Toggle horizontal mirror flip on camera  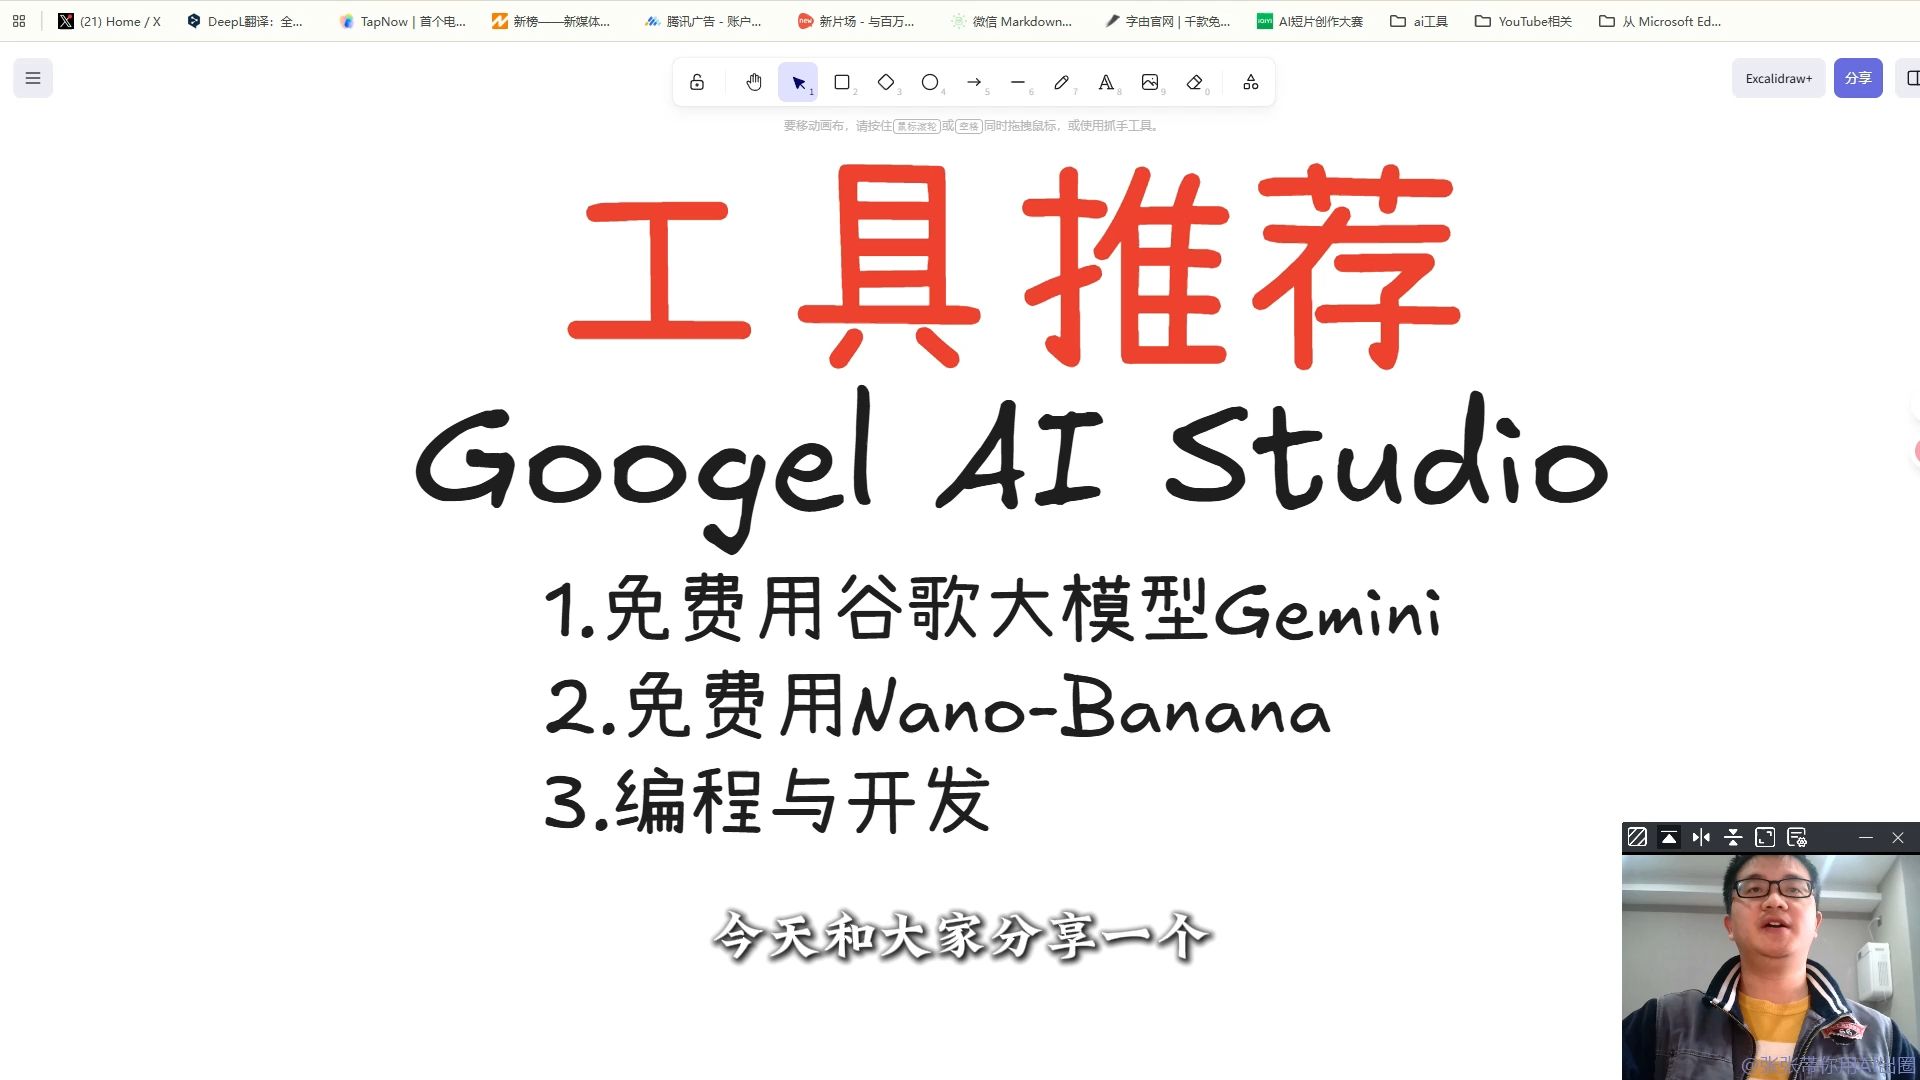click(1701, 838)
